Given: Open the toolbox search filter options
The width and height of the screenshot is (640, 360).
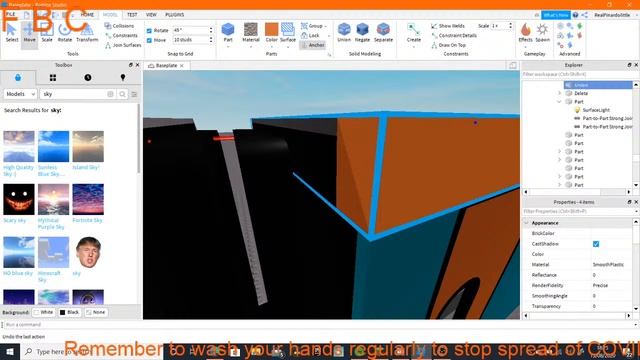Looking at the screenshot, I should click(x=134, y=94).
